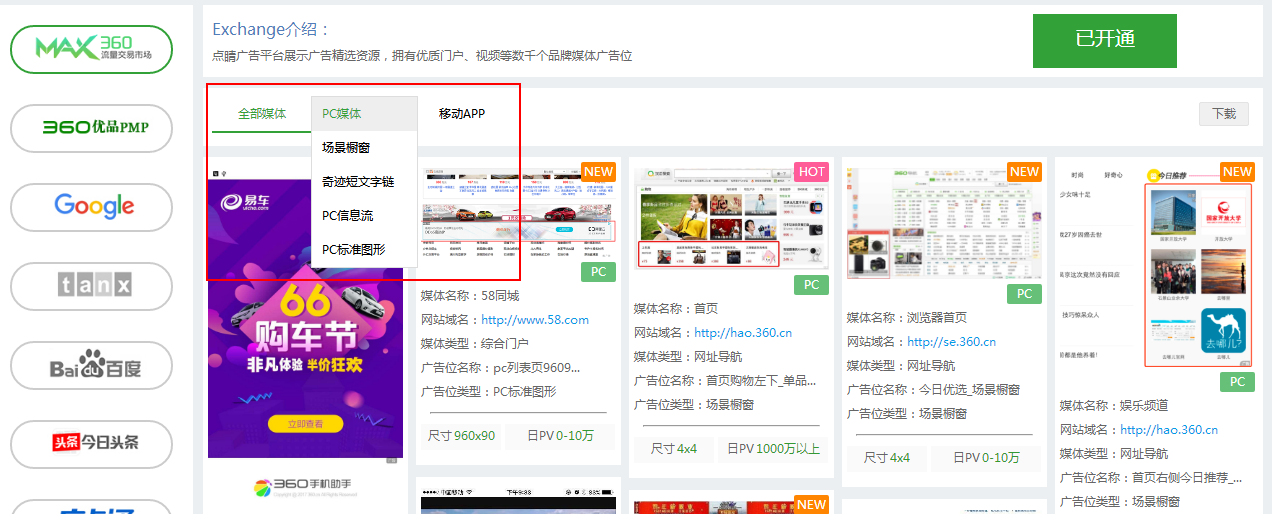Select the 今日头条 exchange logo

tap(92, 443)
